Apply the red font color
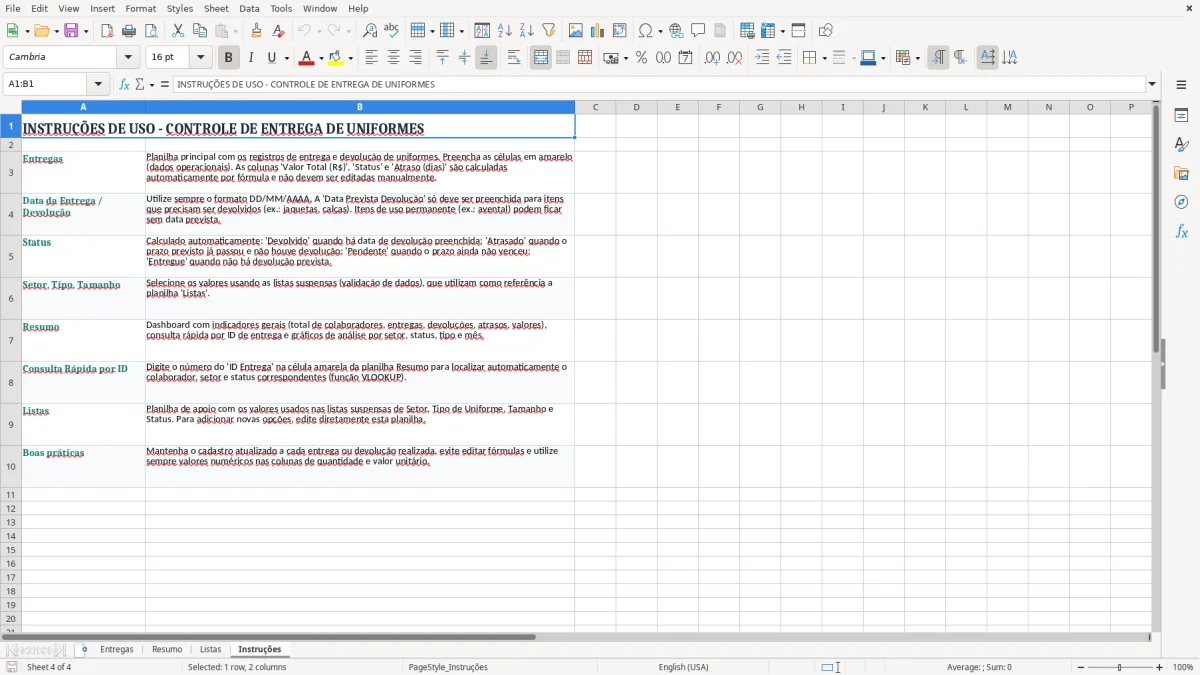Image resolution: width=1200 pixels, height=675 pixels. pyautogui.click(x=307, y=58)
